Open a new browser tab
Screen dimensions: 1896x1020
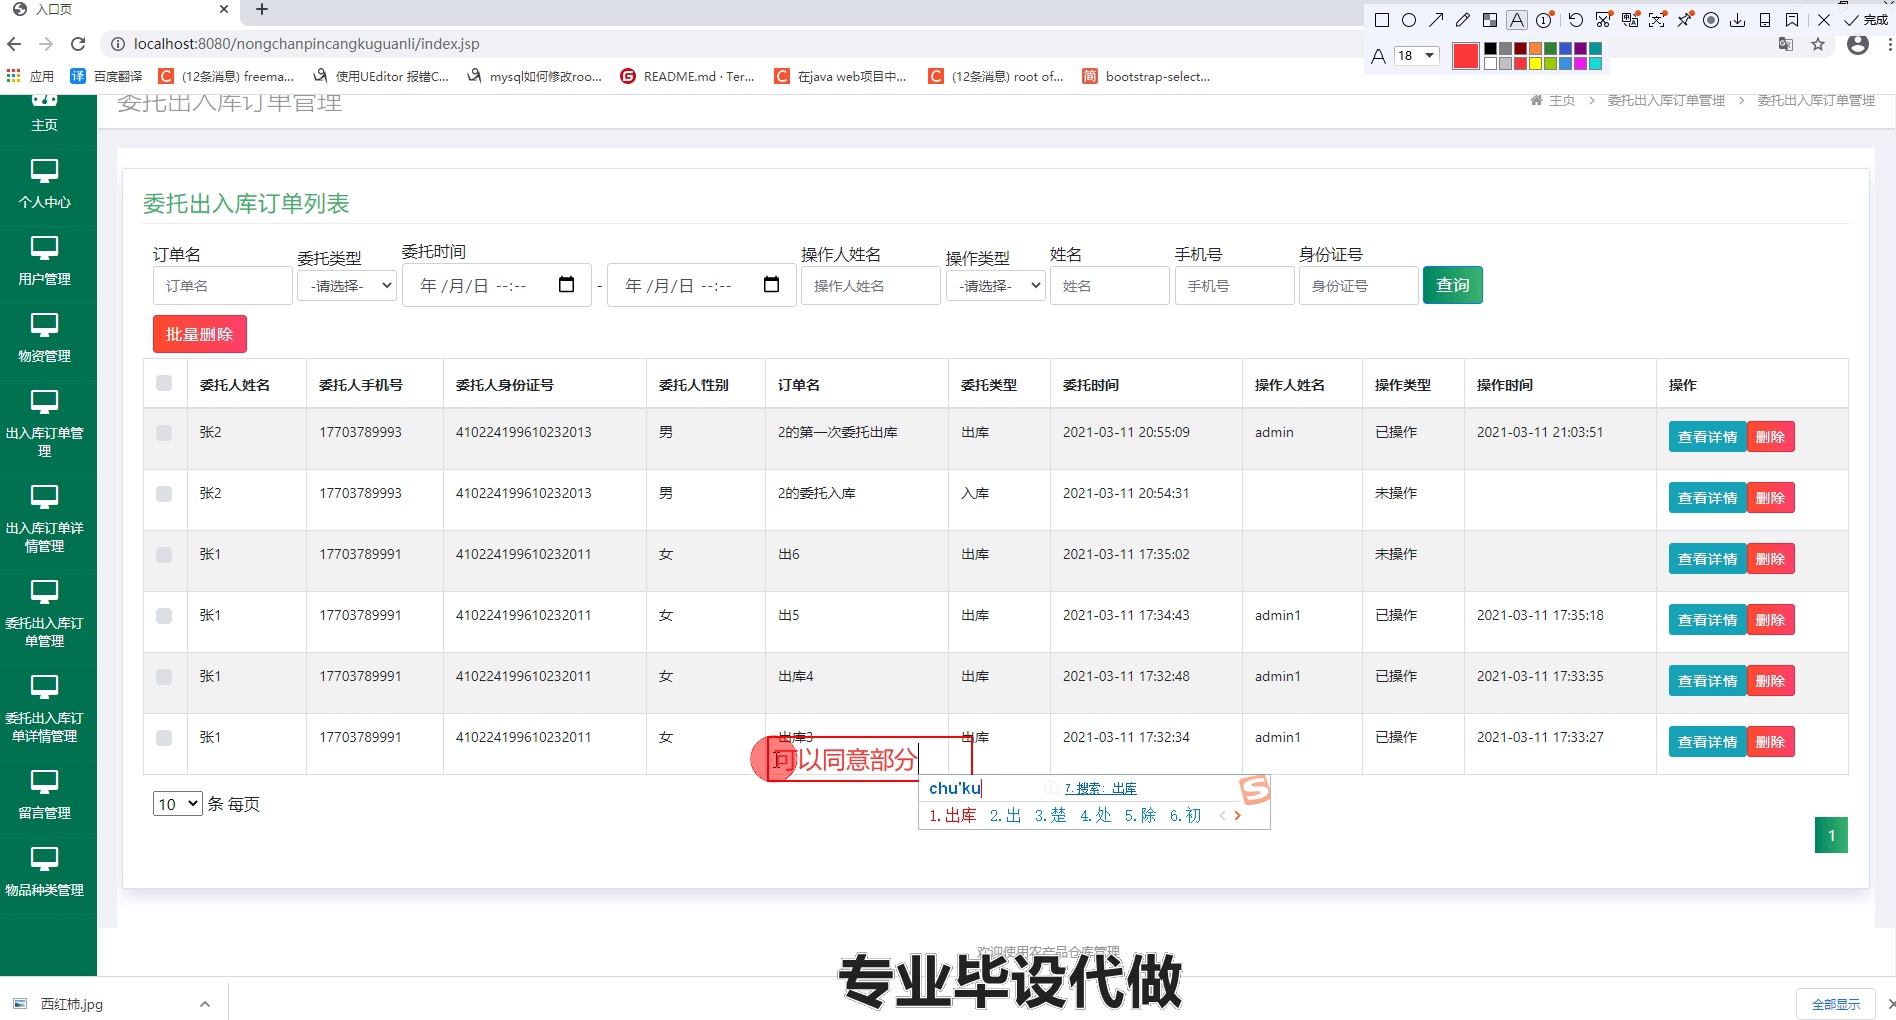tap(262, 10)
